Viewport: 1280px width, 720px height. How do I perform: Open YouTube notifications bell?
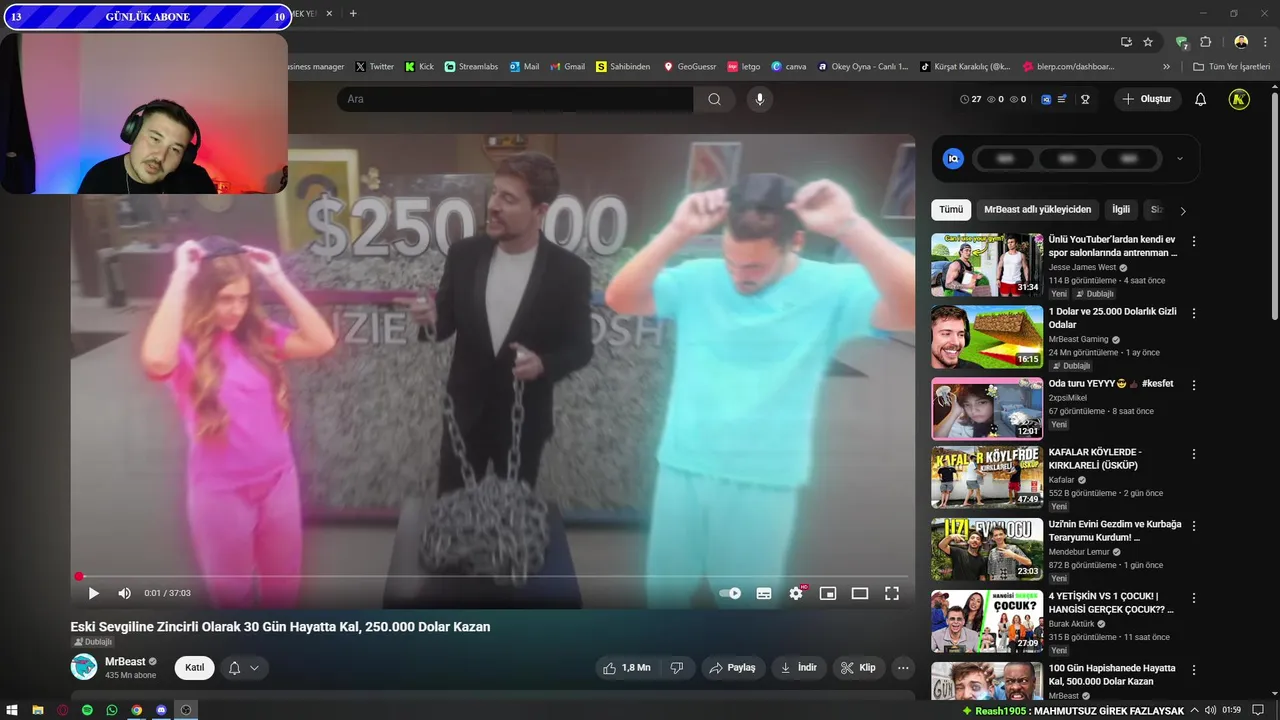click(1201, 99)
